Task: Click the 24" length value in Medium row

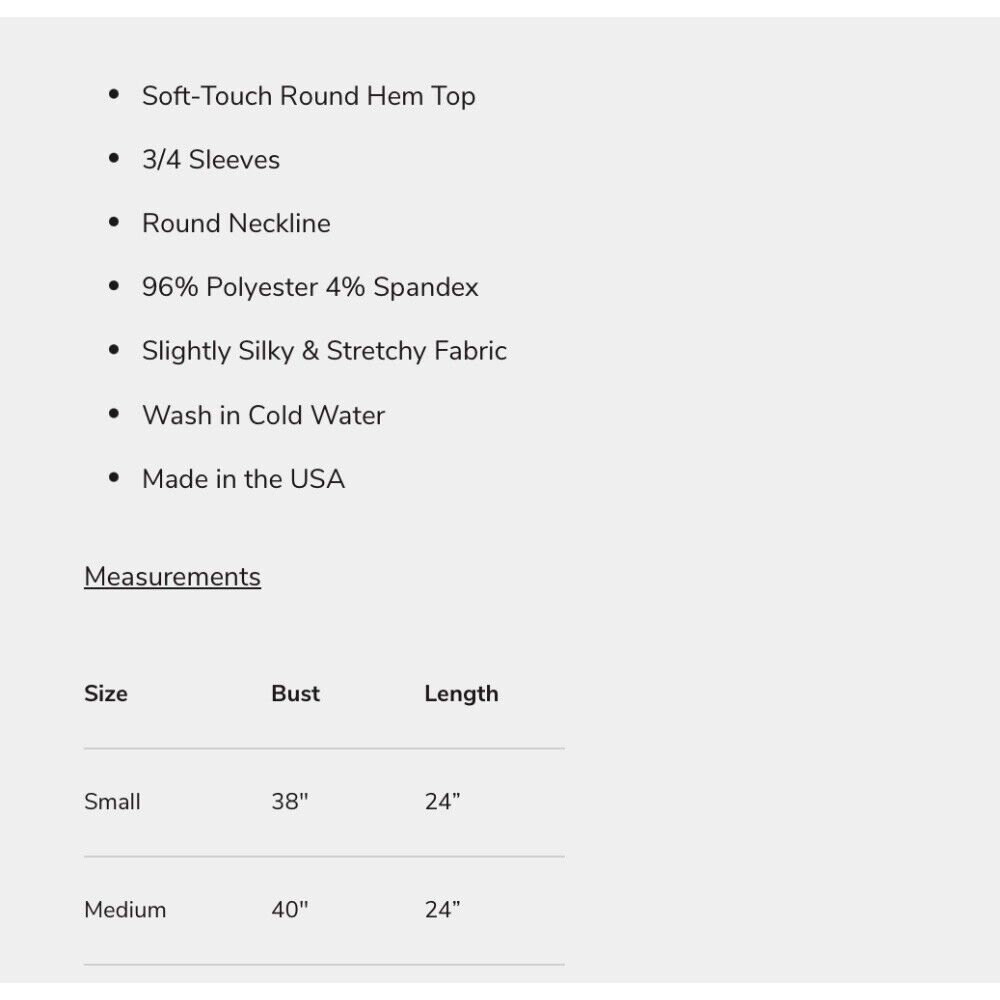Action: pyautogui.click(x=443, y=909)
